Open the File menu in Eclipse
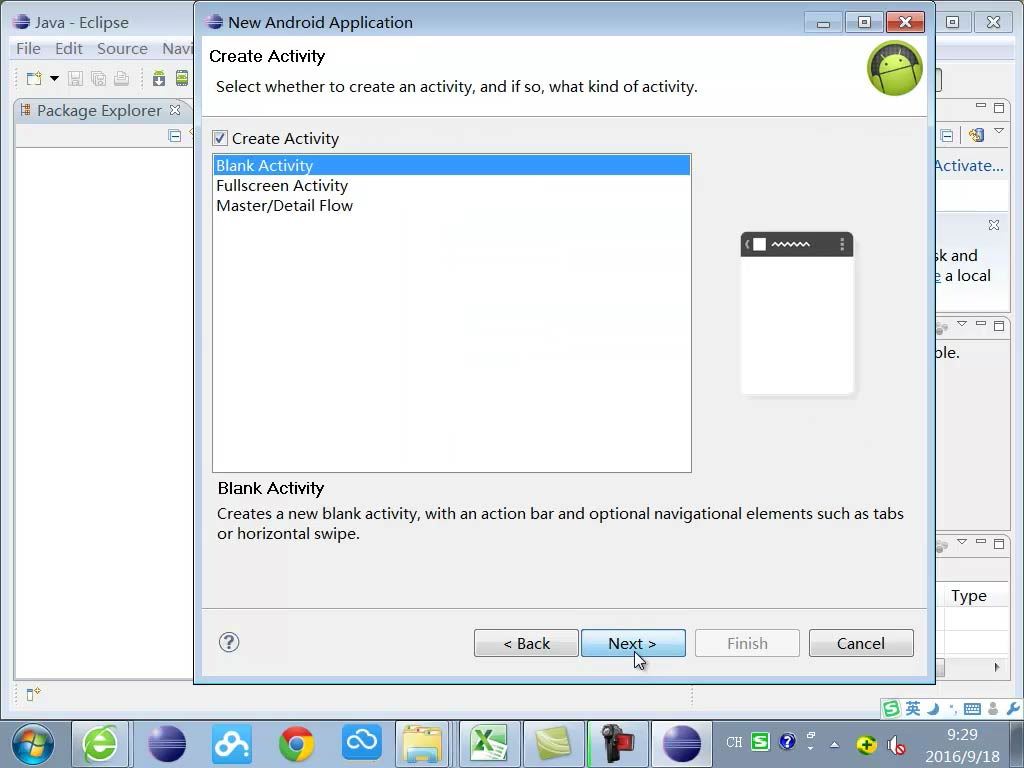Screen dimensions: 1024x768 (28, 49)
